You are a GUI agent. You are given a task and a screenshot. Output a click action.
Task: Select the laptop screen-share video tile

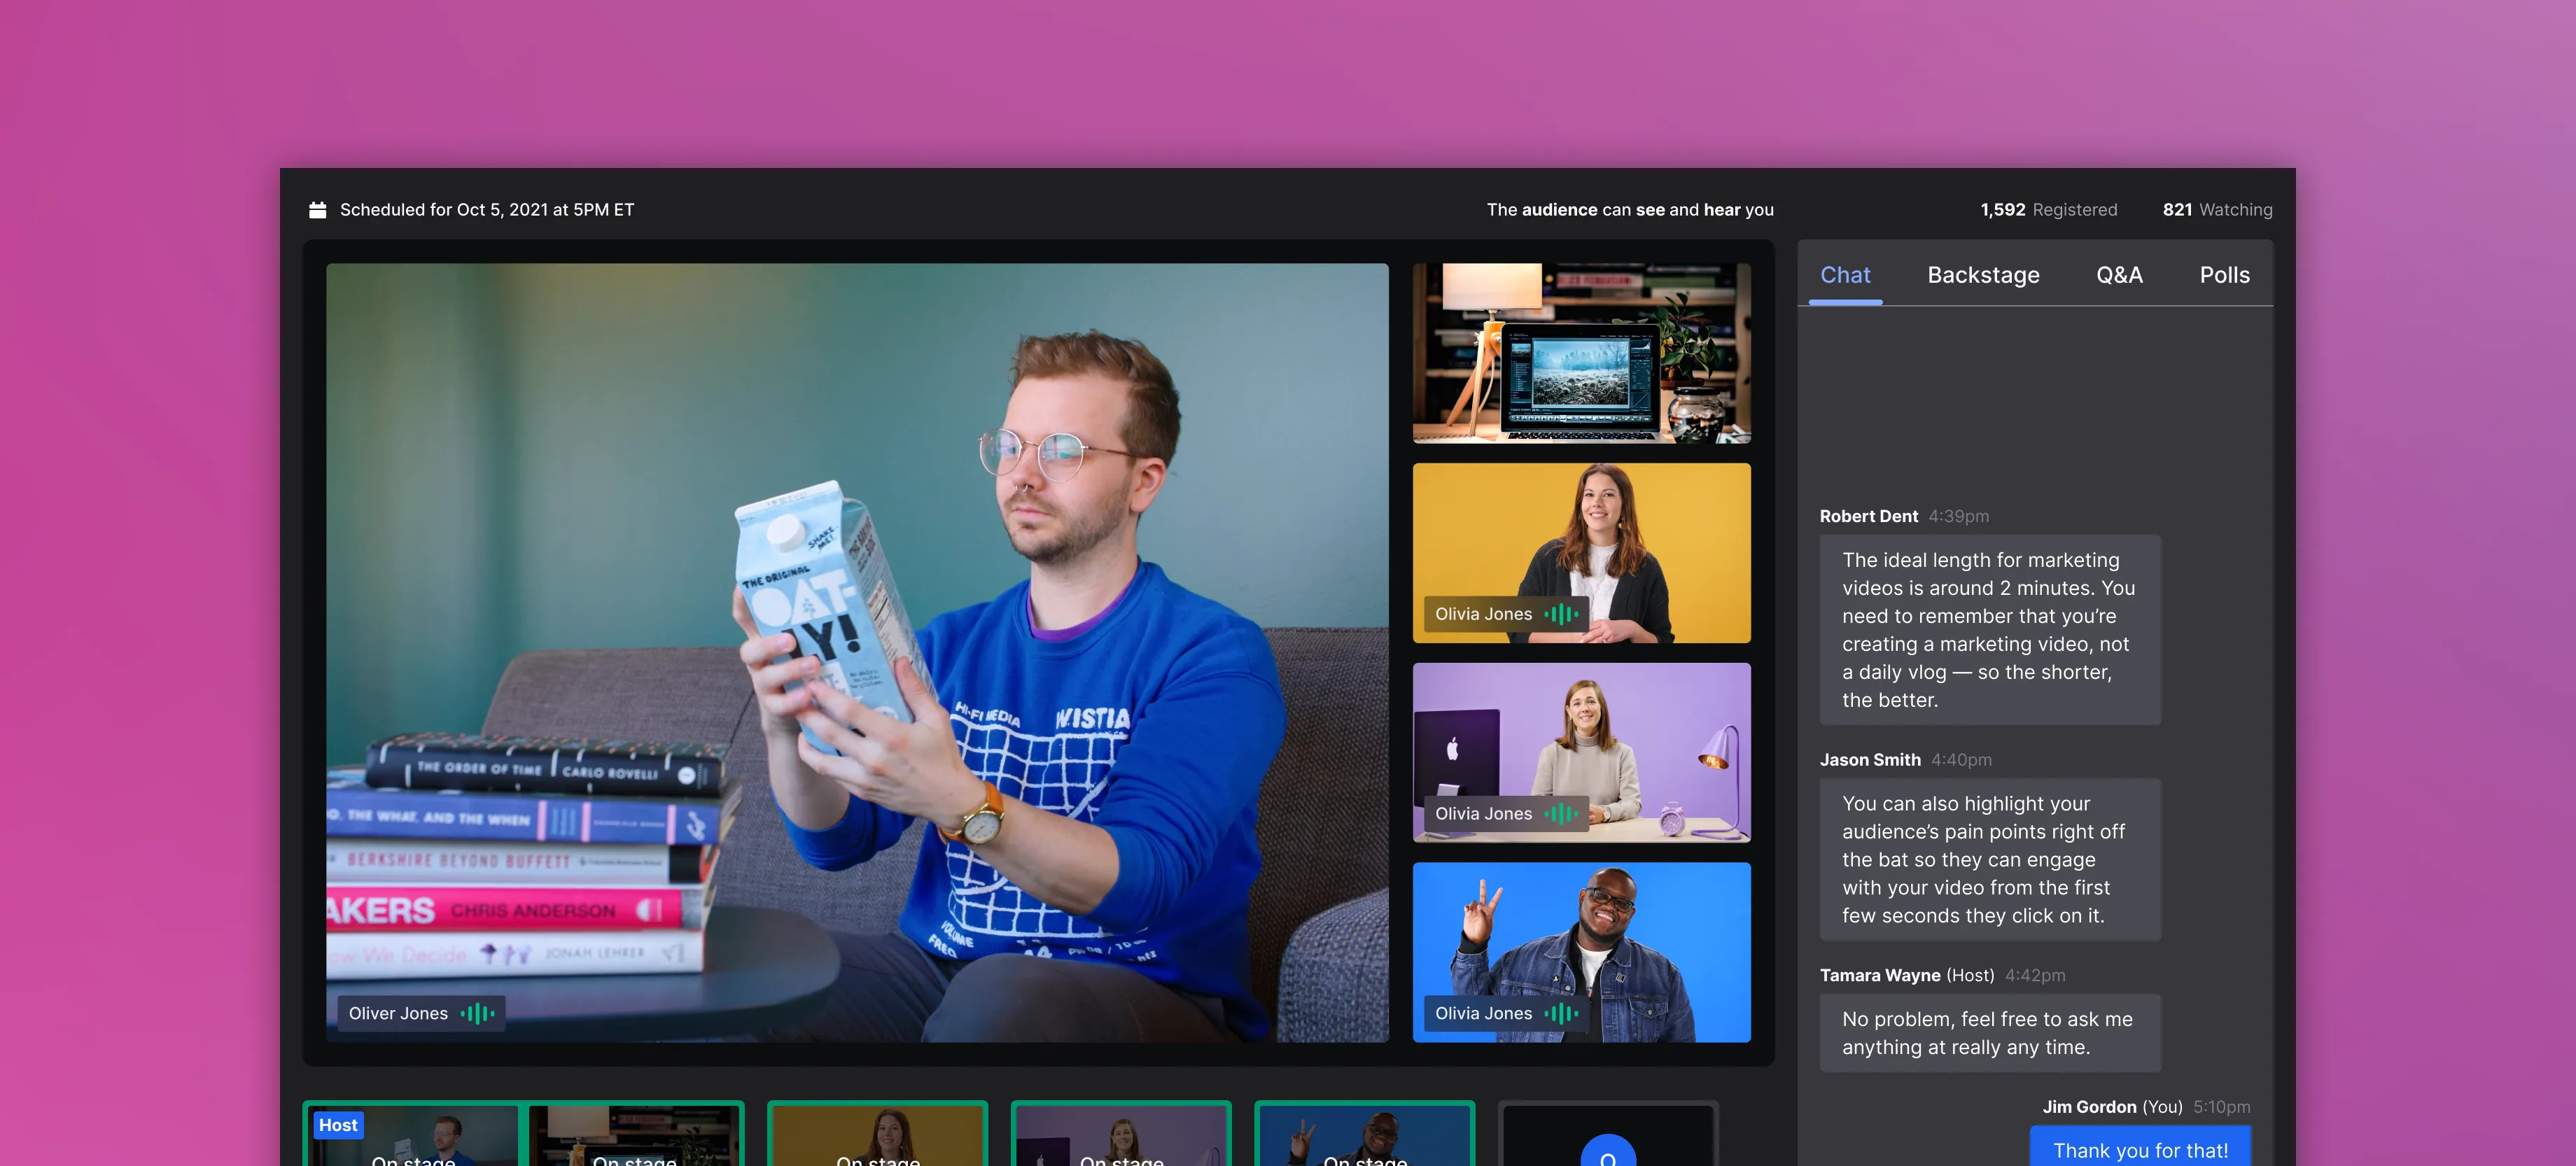(1581, 353)
